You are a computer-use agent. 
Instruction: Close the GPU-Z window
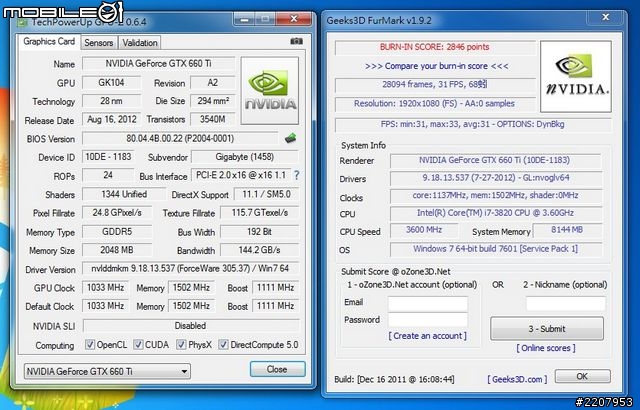click(x=293, y=19)
